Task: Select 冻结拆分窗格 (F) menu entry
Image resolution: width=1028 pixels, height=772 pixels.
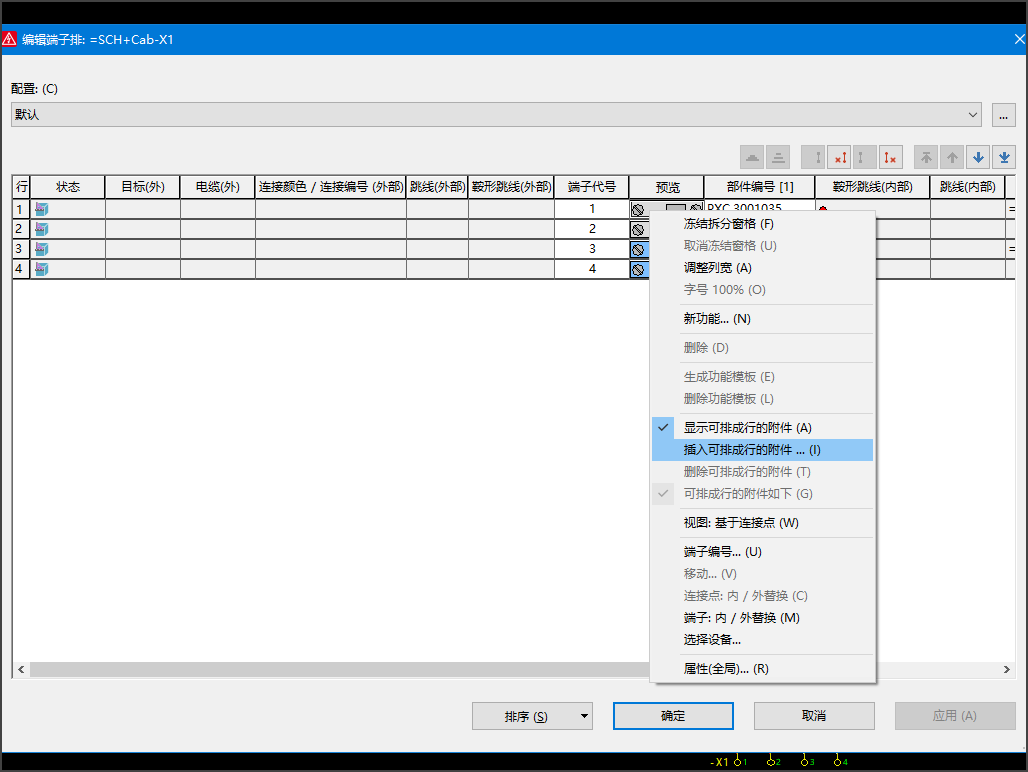Action: click(x=762, y=223)
